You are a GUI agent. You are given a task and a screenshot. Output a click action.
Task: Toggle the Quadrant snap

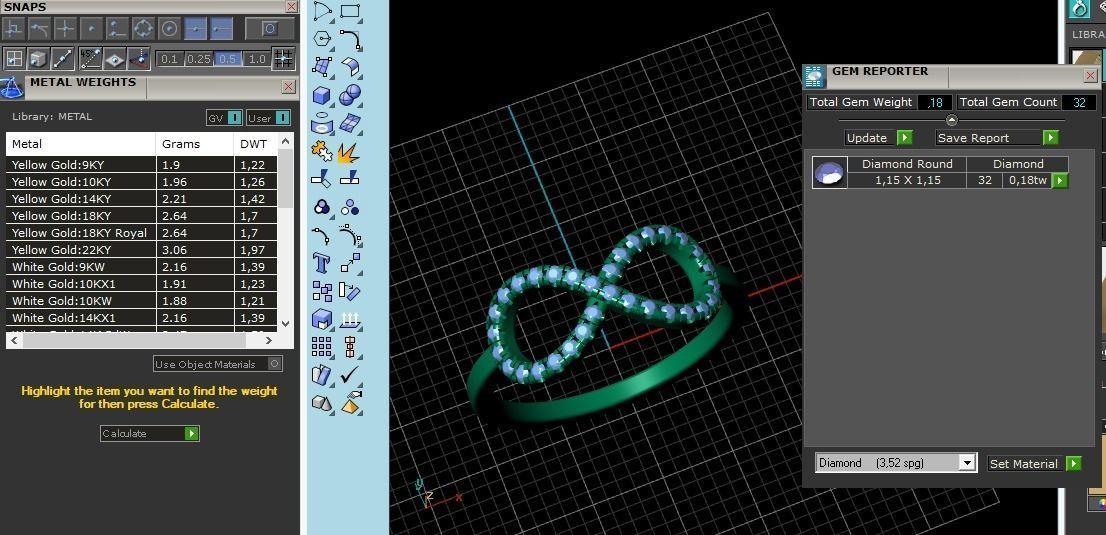tap(143, 28)
